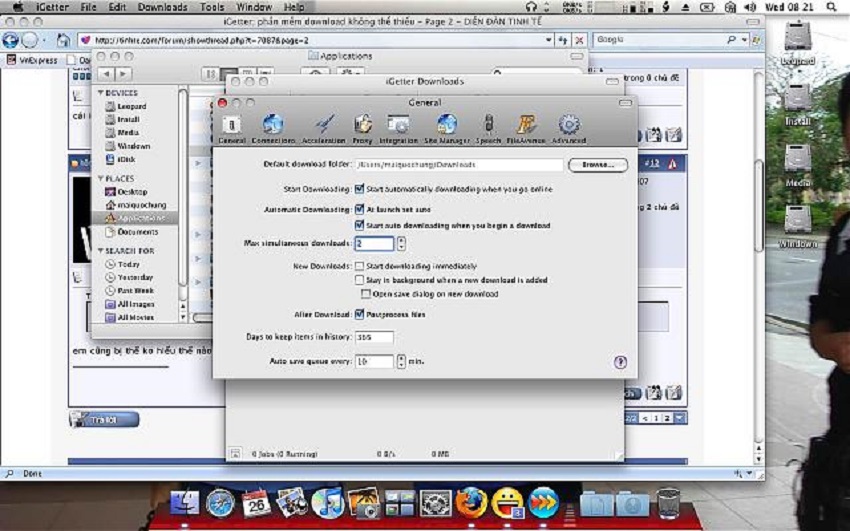Open the Apple menu
850x531 pixels.
[18, 7]
